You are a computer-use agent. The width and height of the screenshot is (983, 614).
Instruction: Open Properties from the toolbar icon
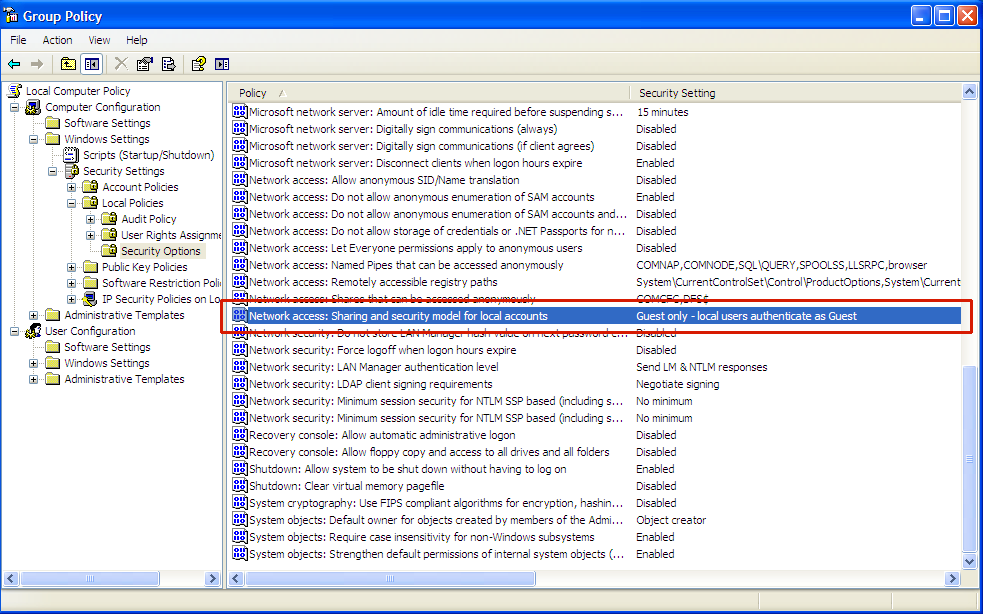[144, 64]
